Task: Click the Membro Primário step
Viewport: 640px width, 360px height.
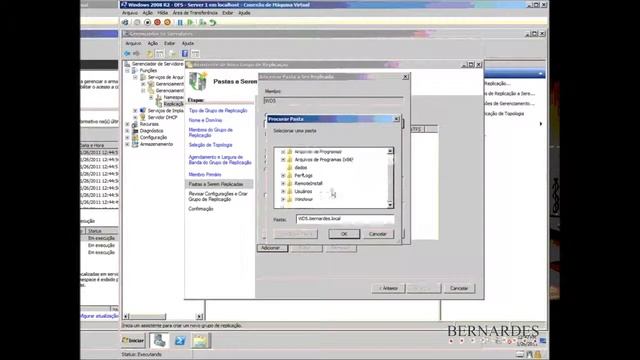Action: [x=205, y=174]
